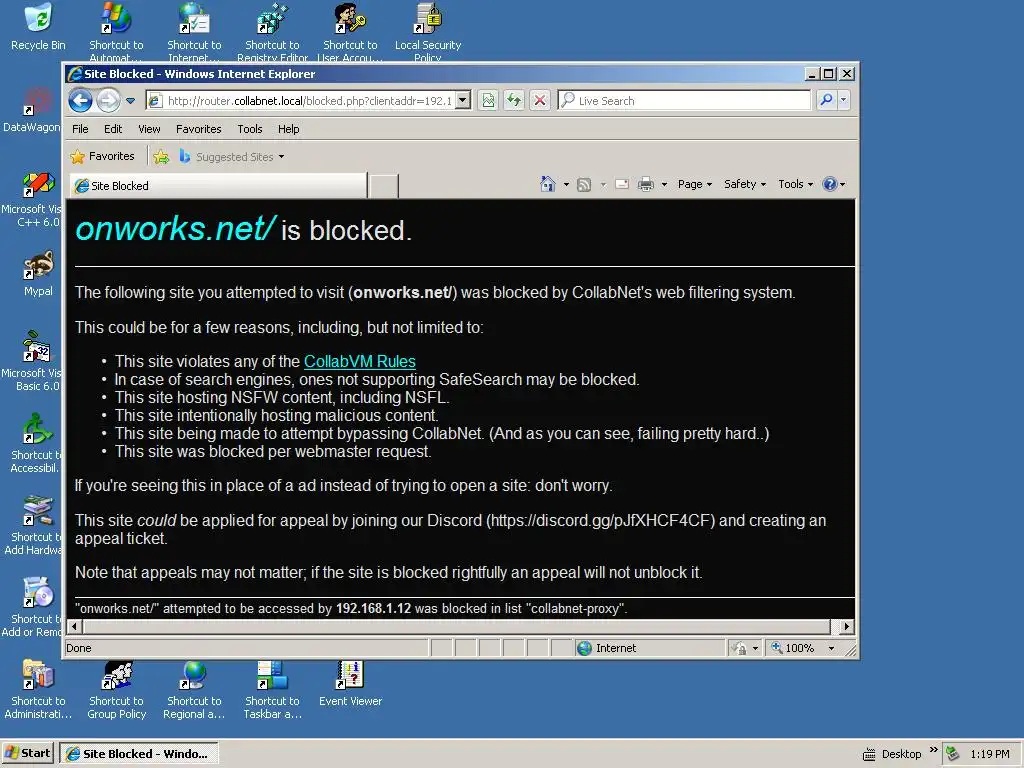Open the File menu
Image resolution: width=1024 pixels, height=768 pixels.
pos(80,129)
